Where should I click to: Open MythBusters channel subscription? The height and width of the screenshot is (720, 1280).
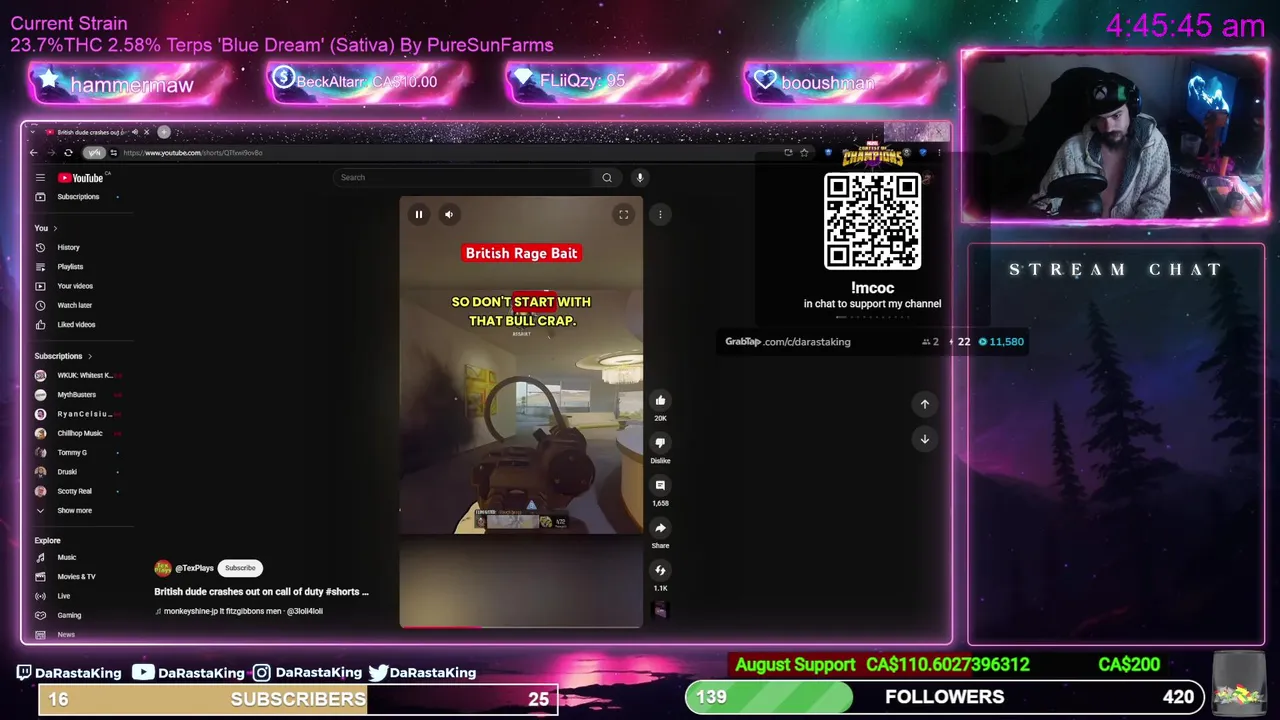pos(78,395)
